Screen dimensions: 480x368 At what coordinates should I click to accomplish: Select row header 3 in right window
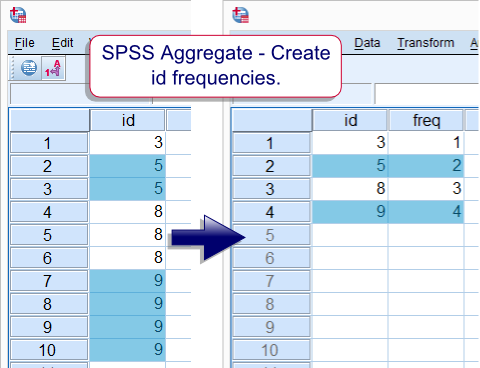tap(272, 189)
